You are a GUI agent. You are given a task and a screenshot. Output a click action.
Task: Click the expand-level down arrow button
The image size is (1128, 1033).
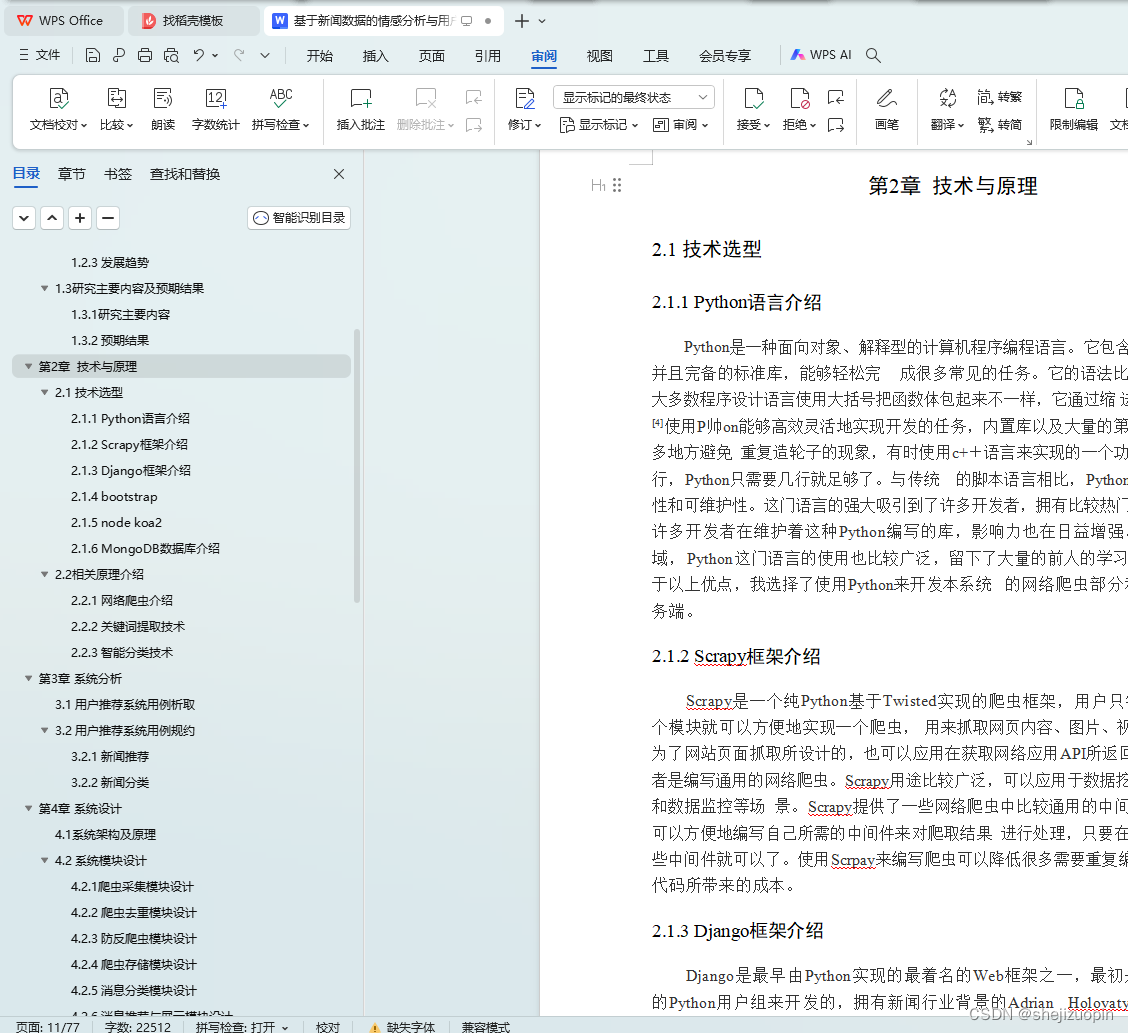(24, 218)
